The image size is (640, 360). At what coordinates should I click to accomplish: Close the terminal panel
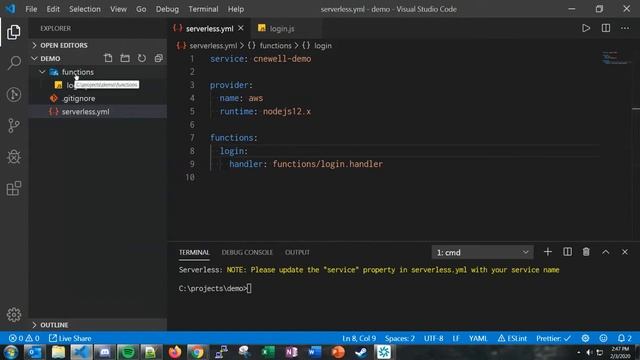pyautogui.click(x=625, y=252)
